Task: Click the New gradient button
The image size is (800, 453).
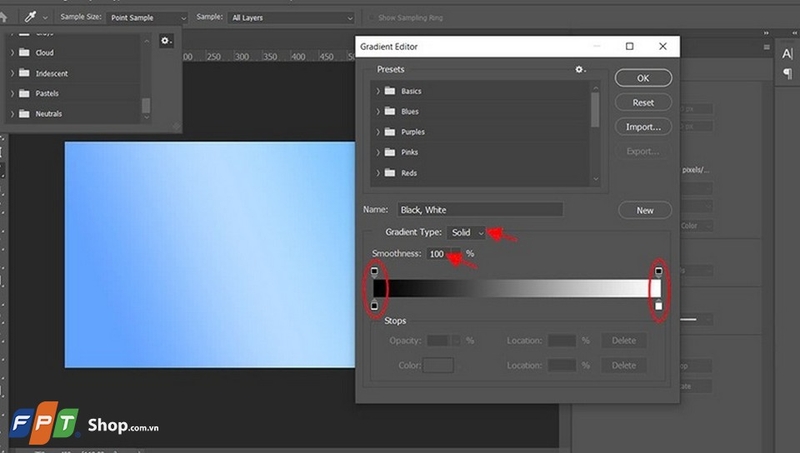Action: 643,210
